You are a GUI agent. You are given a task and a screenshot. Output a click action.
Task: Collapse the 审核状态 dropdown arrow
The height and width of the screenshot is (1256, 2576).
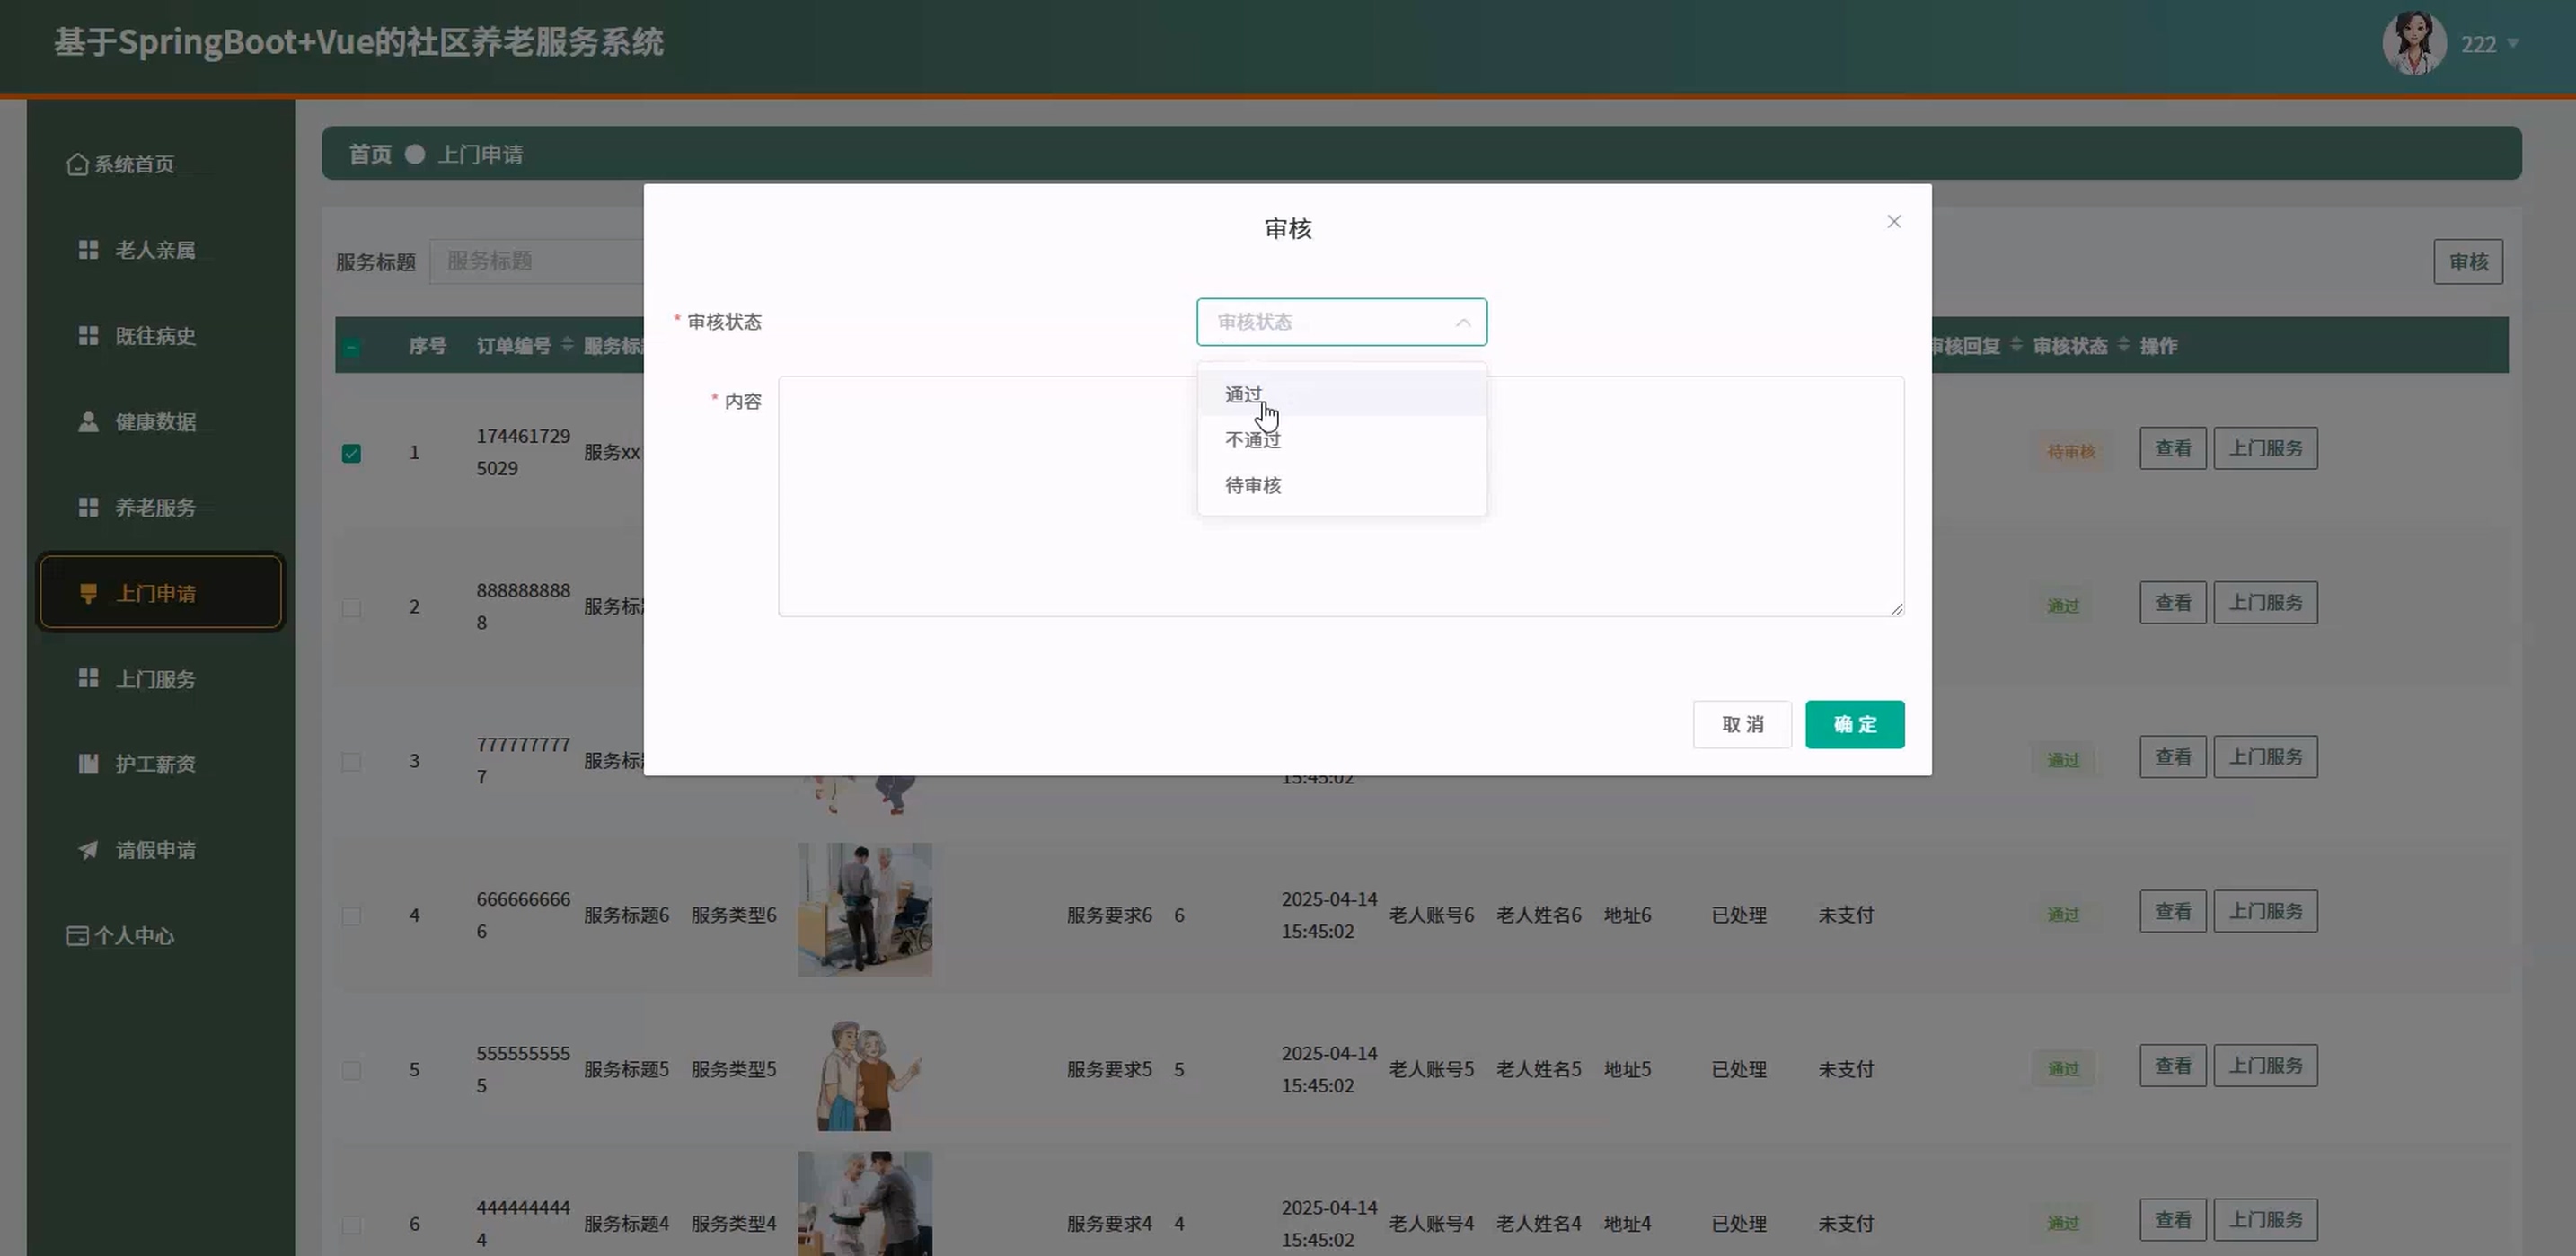click(x=1462, y=322)
